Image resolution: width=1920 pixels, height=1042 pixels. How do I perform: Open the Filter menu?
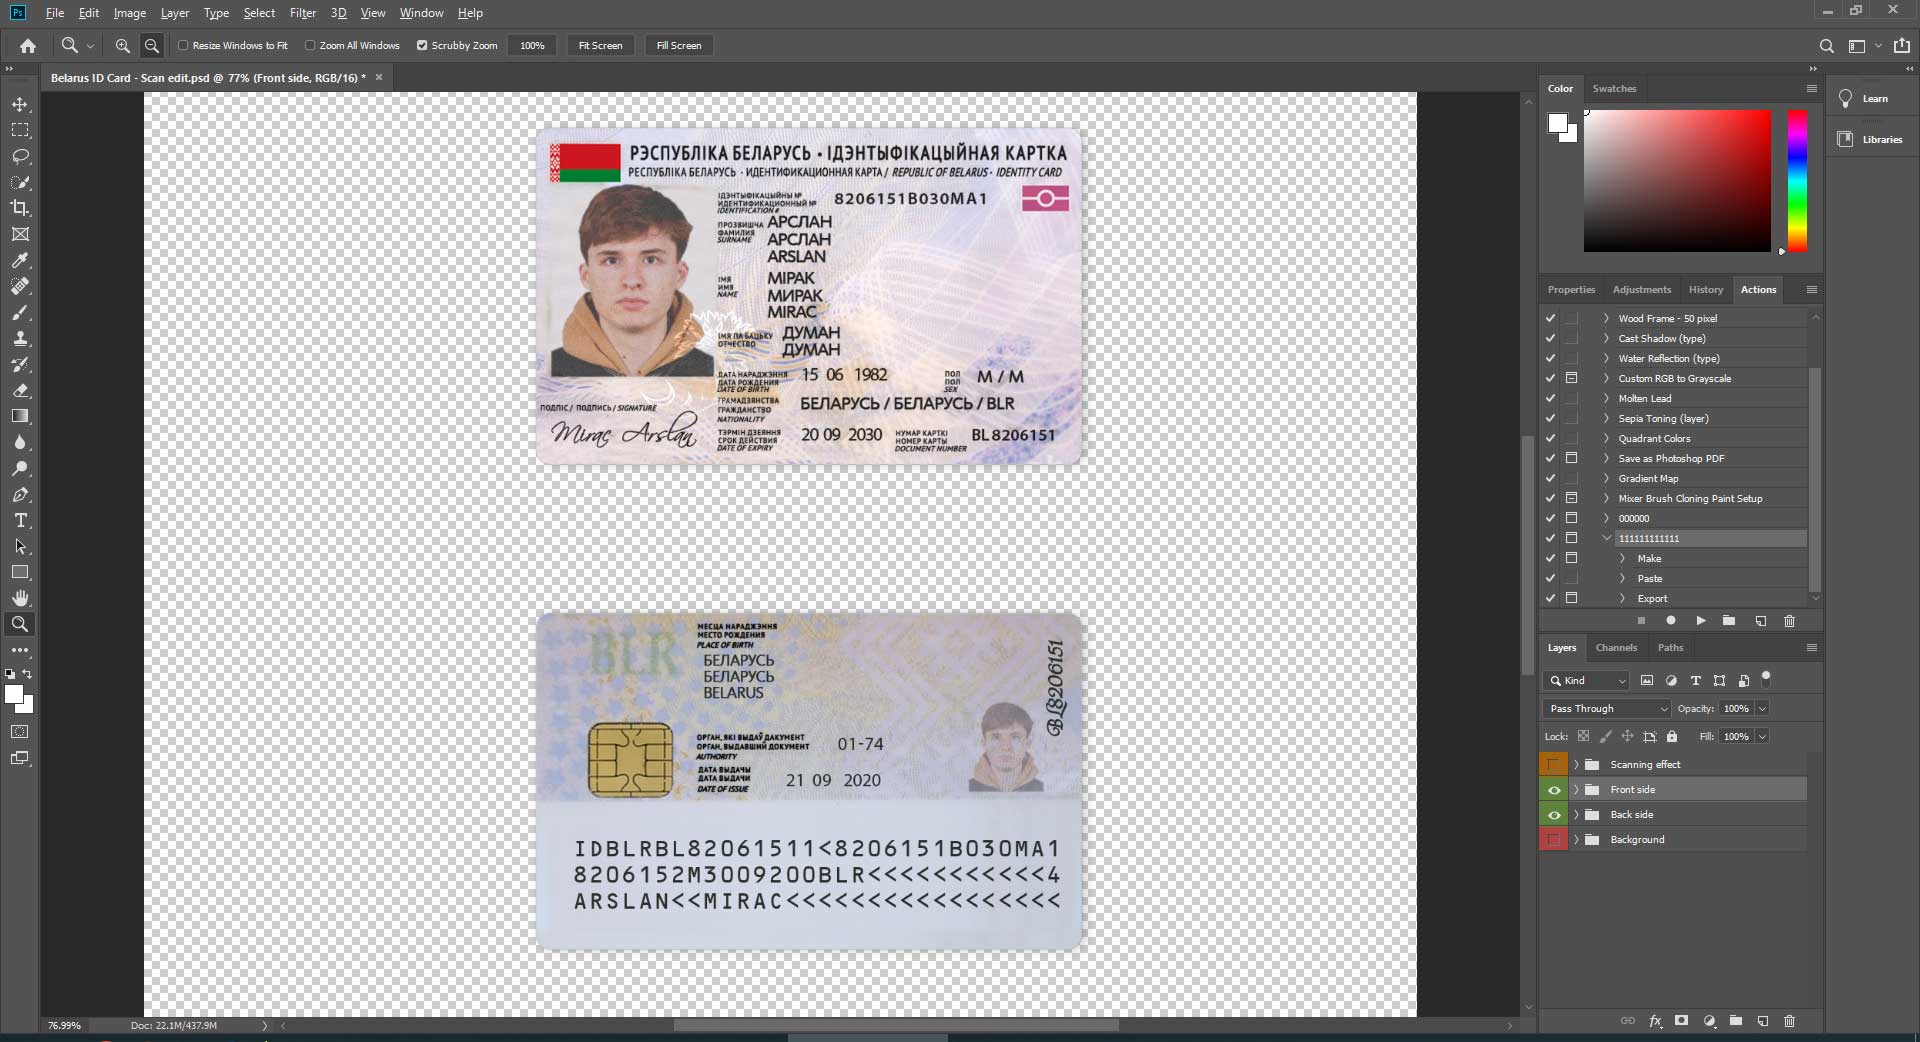click(x=302, y=13)
